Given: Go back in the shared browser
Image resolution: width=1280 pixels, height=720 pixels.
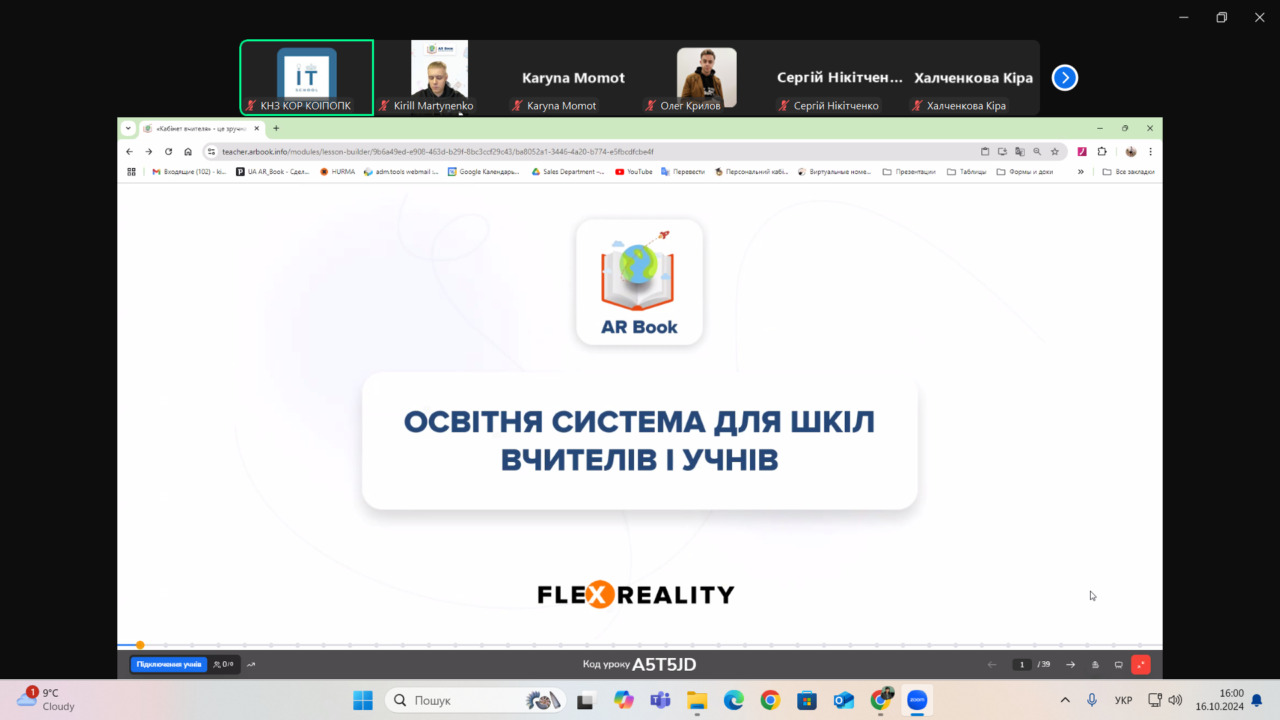Looking at the screenshot, I should point(129,152).
